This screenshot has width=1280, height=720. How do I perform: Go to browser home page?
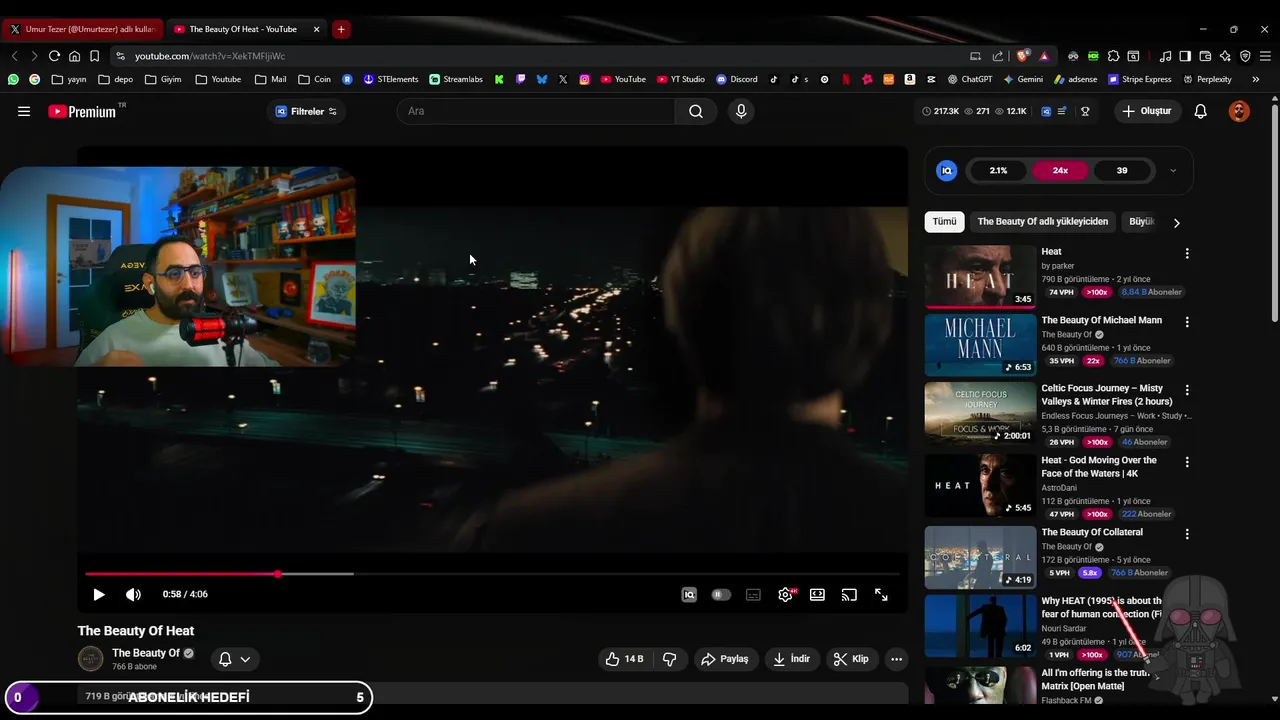click(x=74, y=56)
